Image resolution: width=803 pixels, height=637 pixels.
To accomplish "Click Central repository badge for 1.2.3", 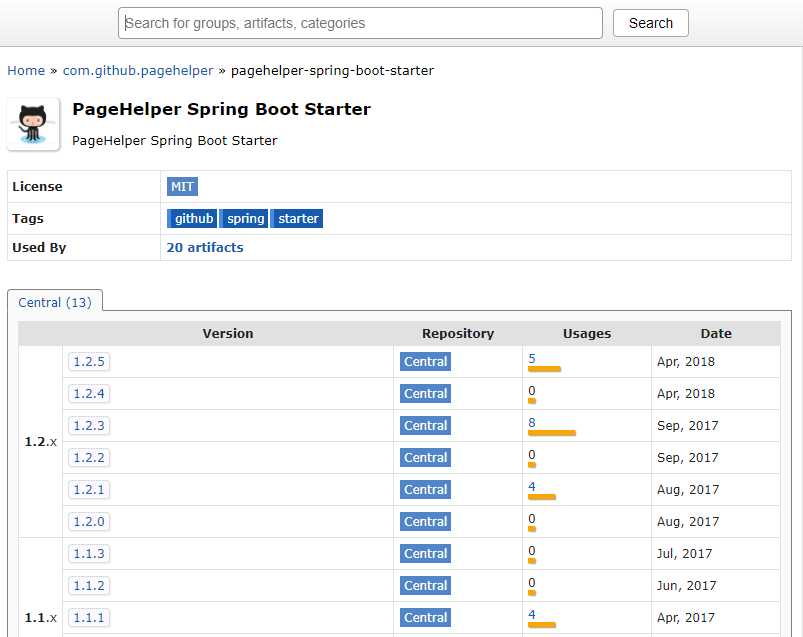I will tap(425, 426).
